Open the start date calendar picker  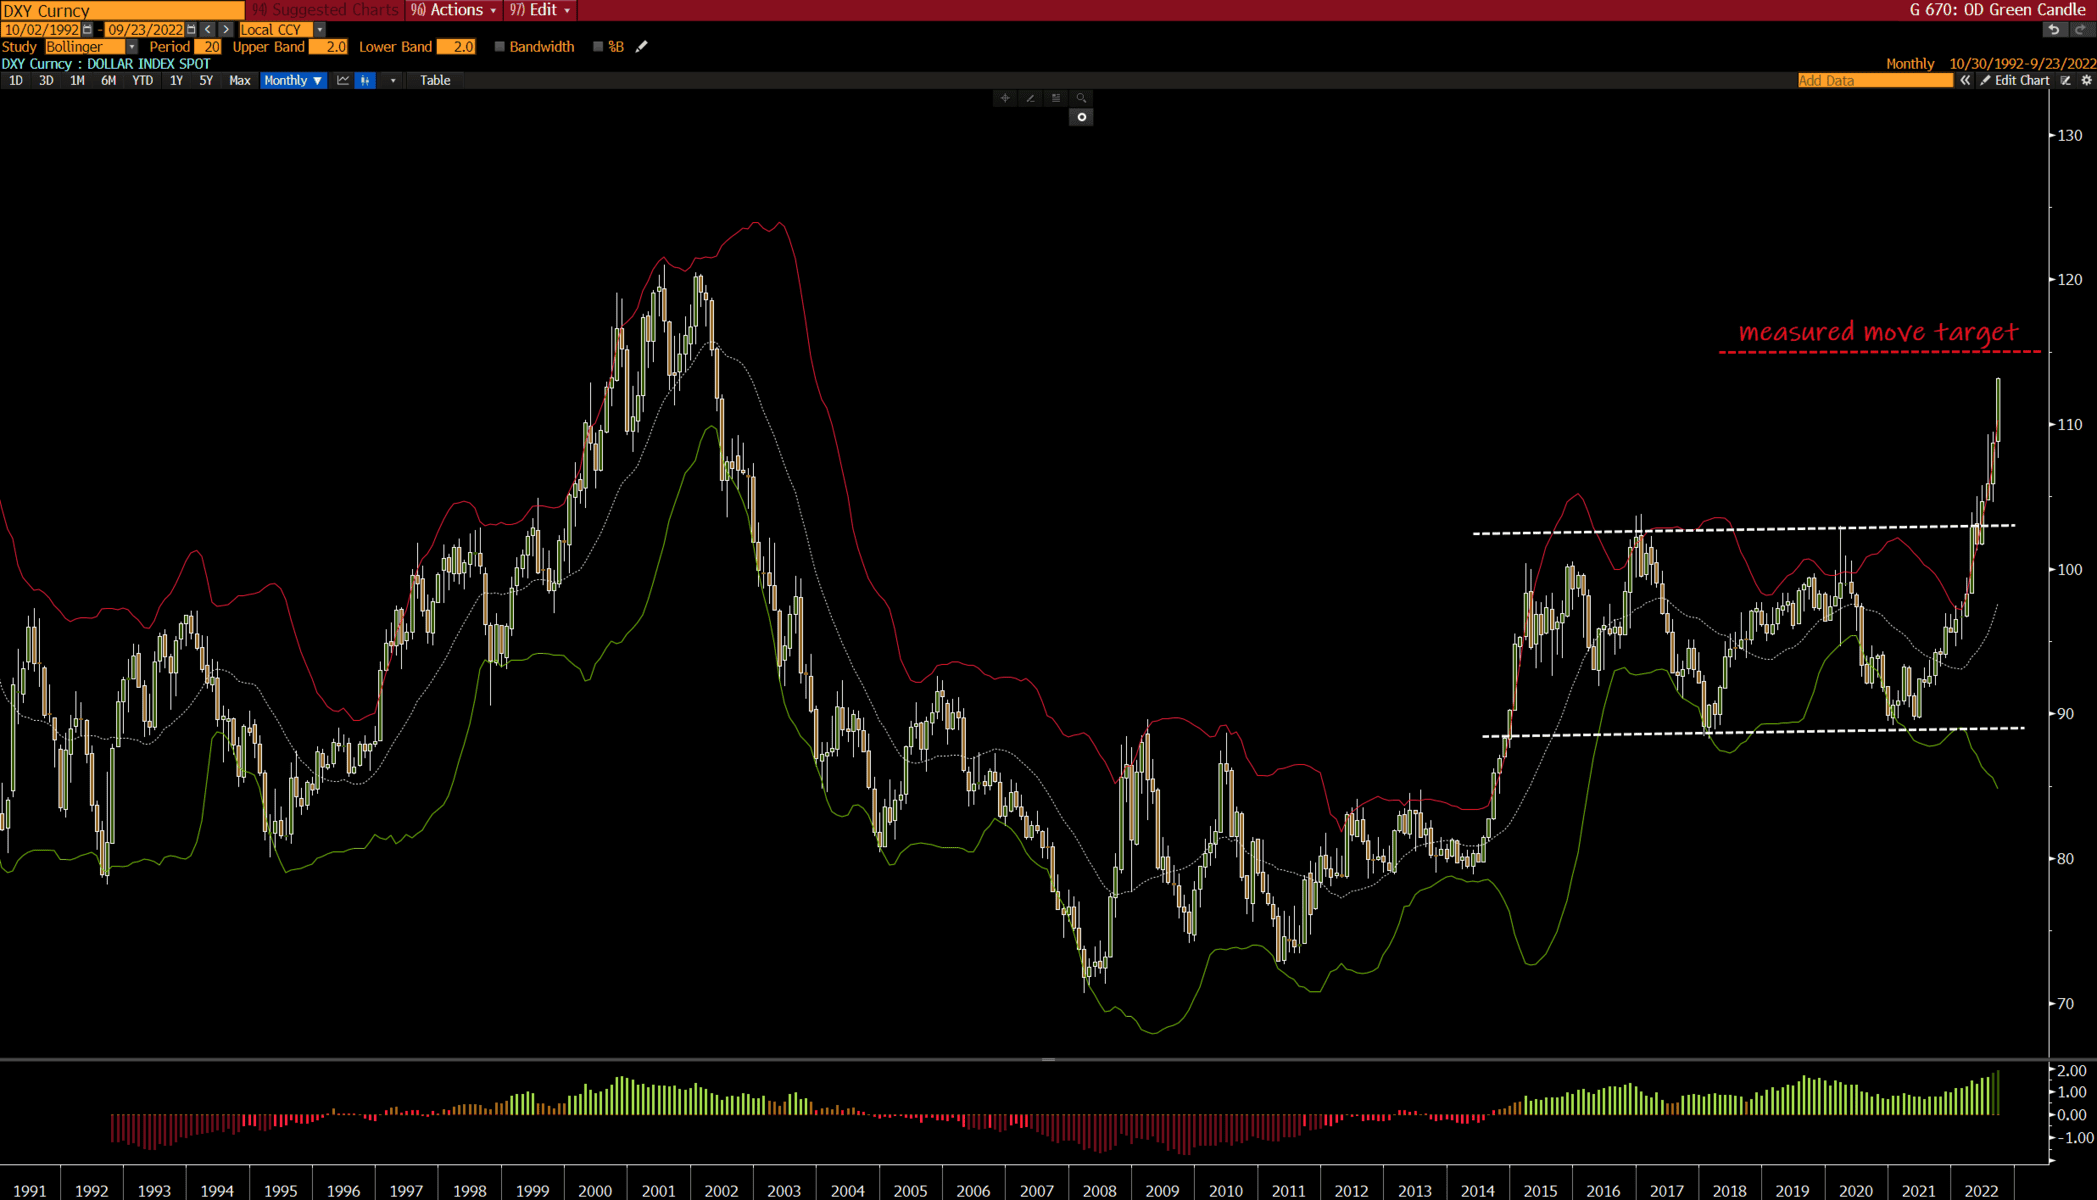click(88, 30)
